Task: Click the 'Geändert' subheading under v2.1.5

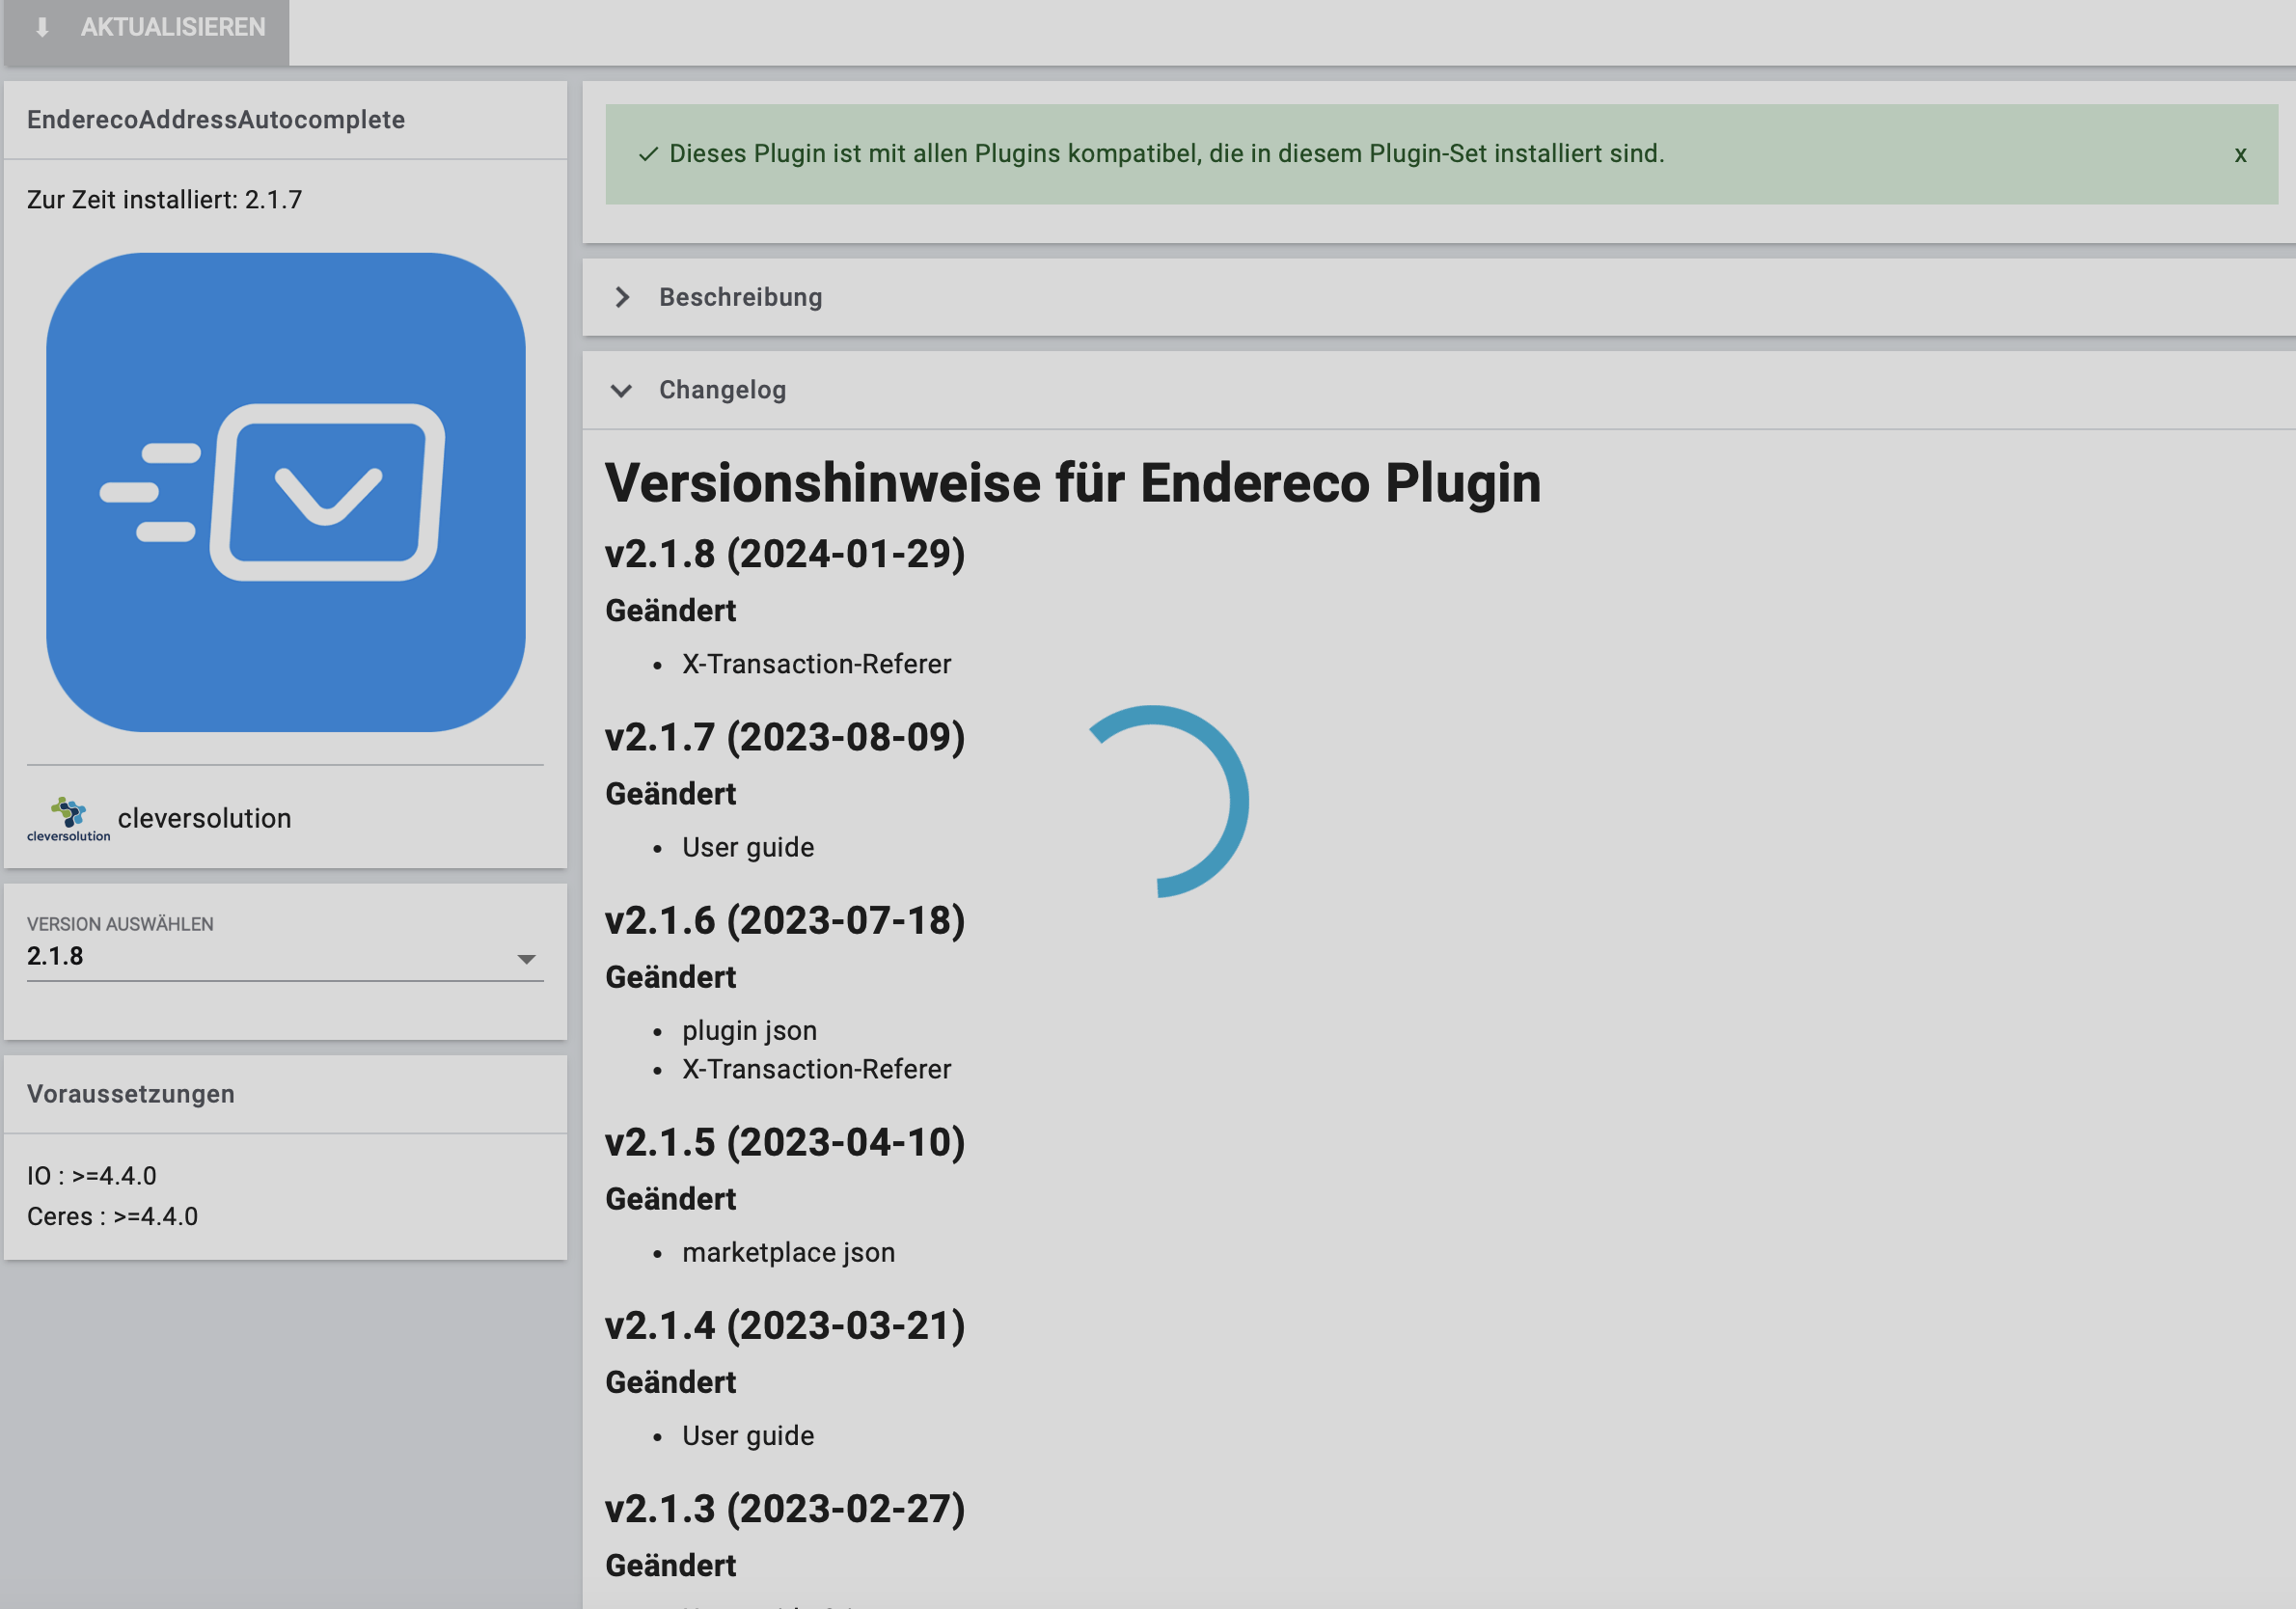Action: [671, 1198]
